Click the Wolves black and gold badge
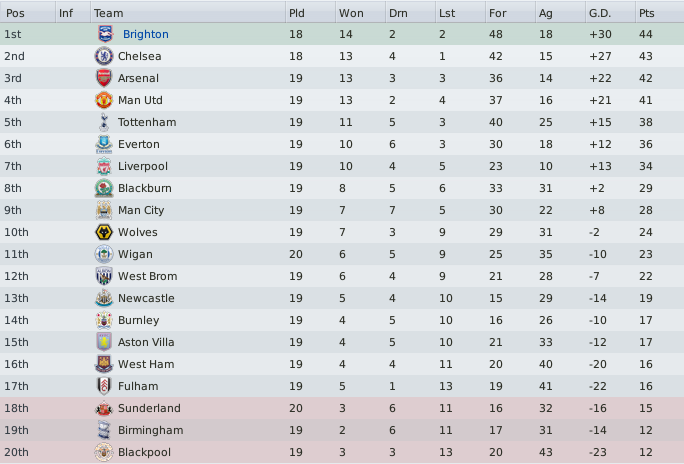The width and height of the screenshot is (684, 464). 104,232
